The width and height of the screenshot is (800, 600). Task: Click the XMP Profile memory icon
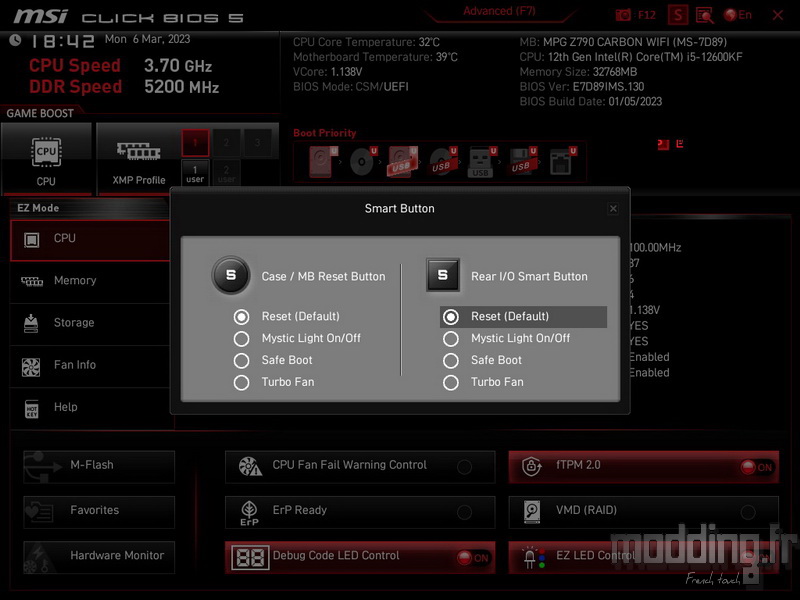[138, 152]
